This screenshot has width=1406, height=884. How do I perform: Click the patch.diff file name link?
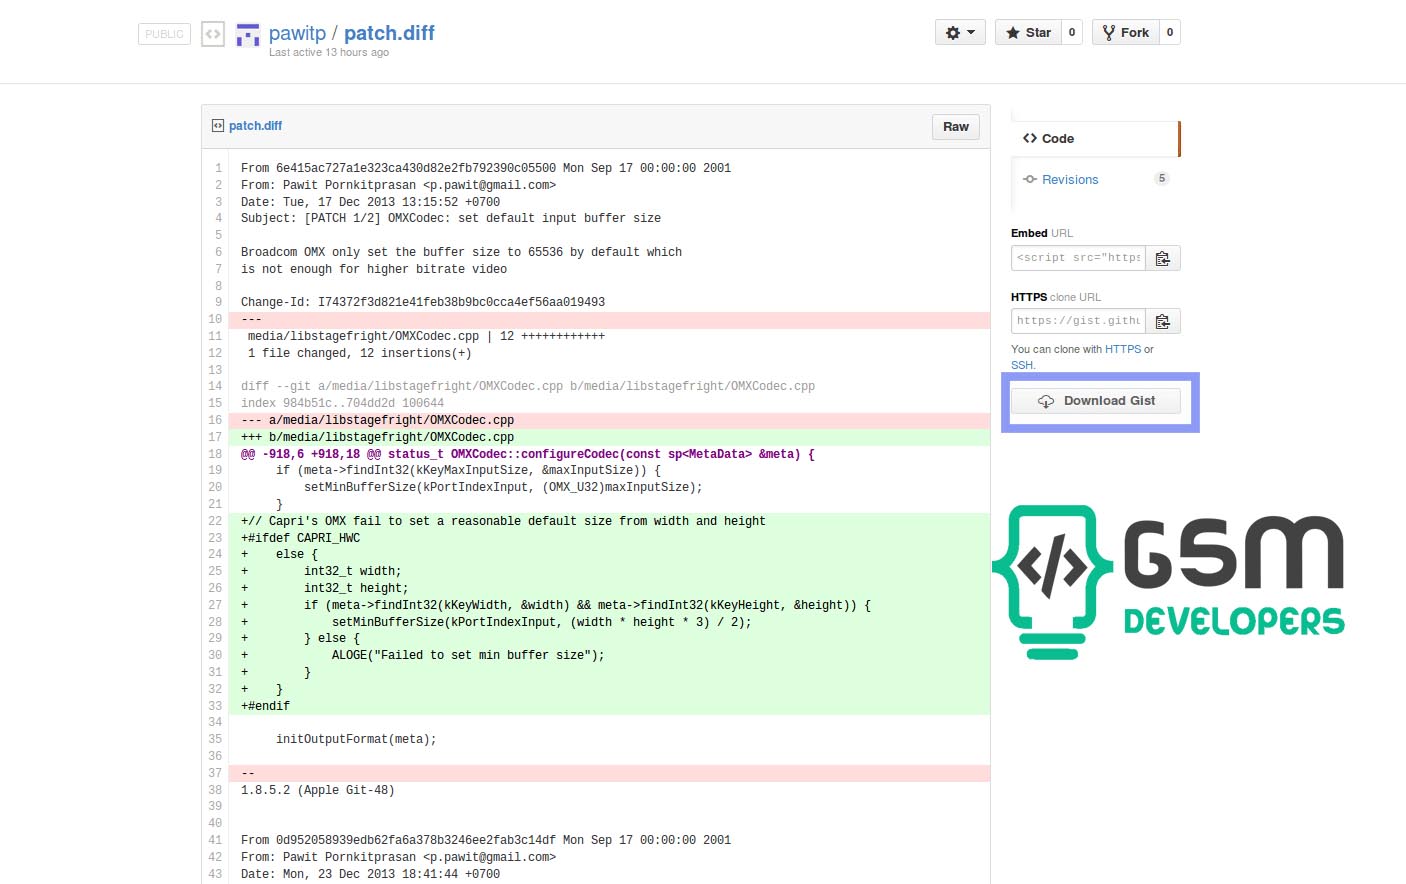point(255,126)
